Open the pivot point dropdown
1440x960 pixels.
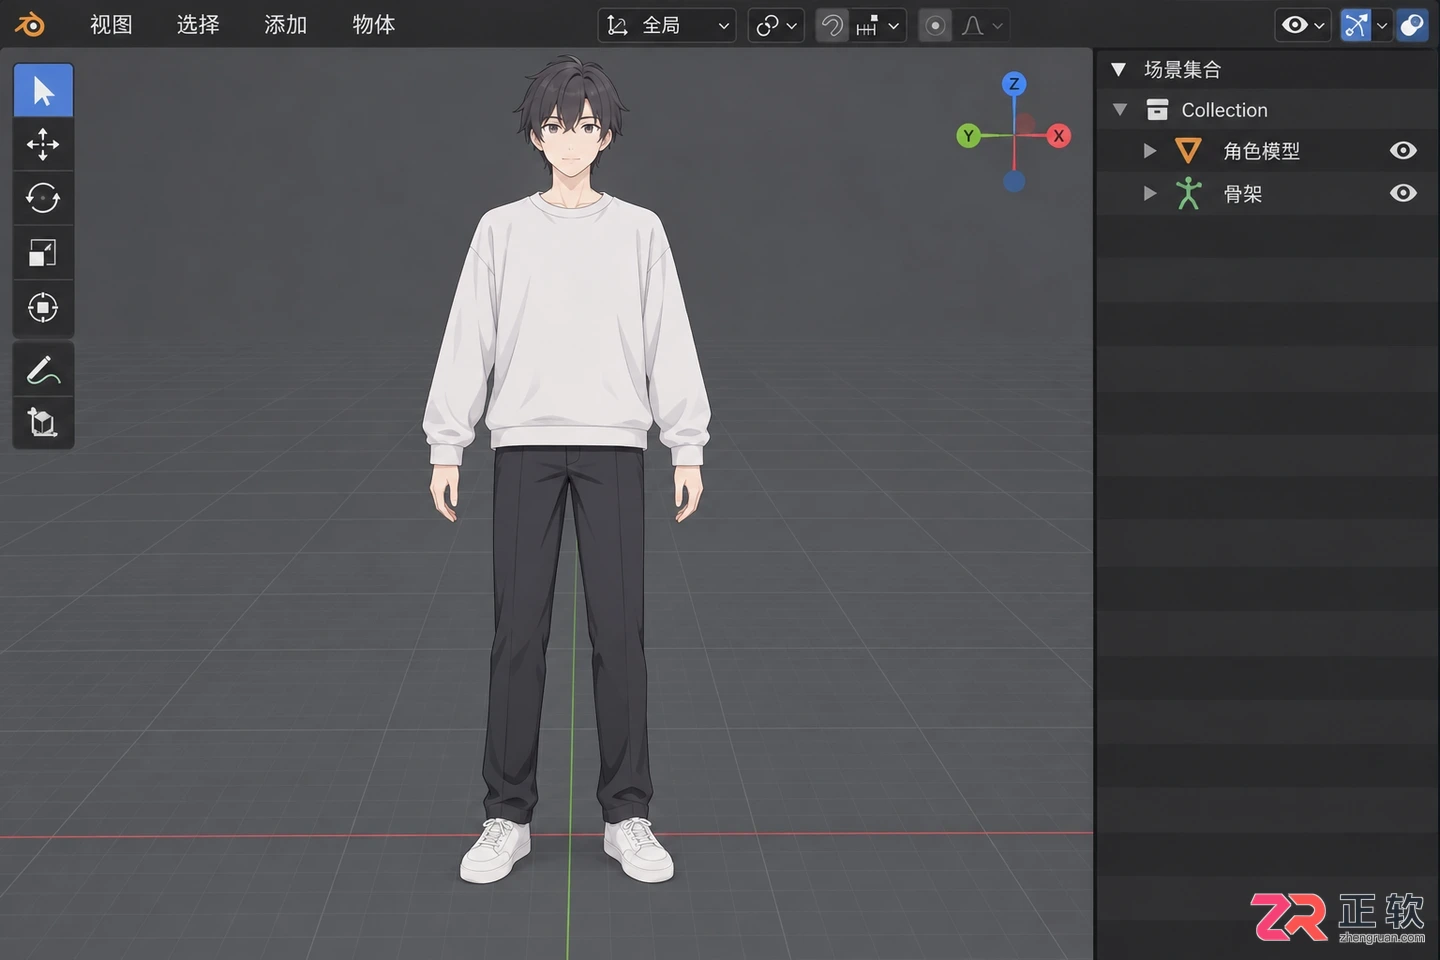click(776, 25)
